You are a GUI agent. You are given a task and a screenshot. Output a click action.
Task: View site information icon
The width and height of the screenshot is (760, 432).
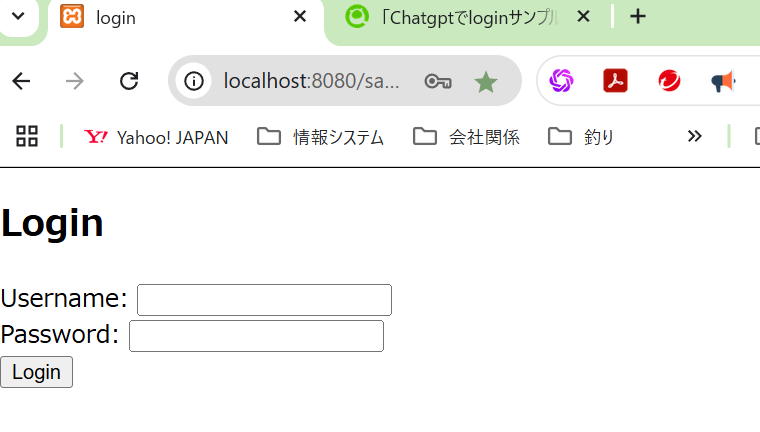tap(194, 81)
